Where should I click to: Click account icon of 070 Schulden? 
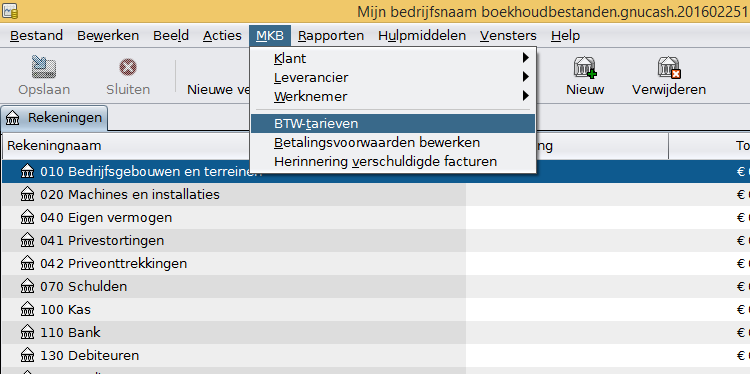(x=28, y=286)
